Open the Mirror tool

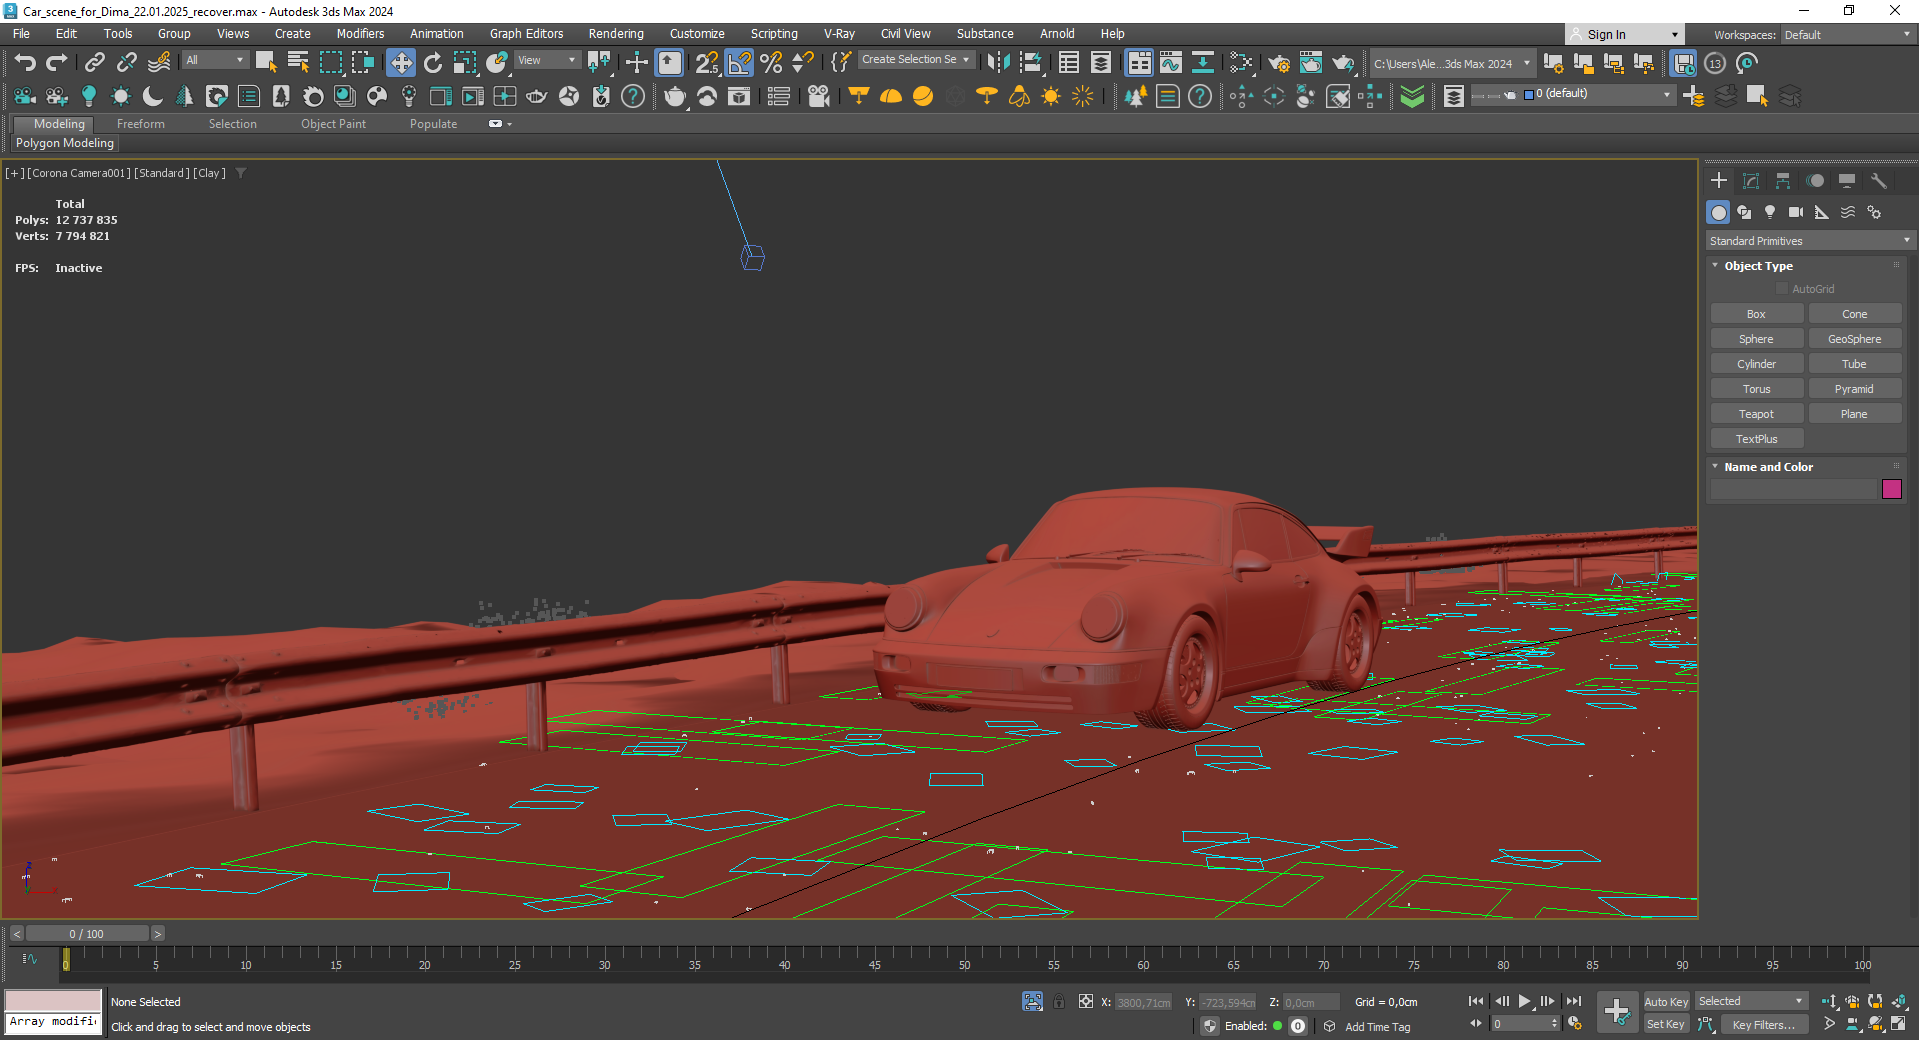(997, 63)
